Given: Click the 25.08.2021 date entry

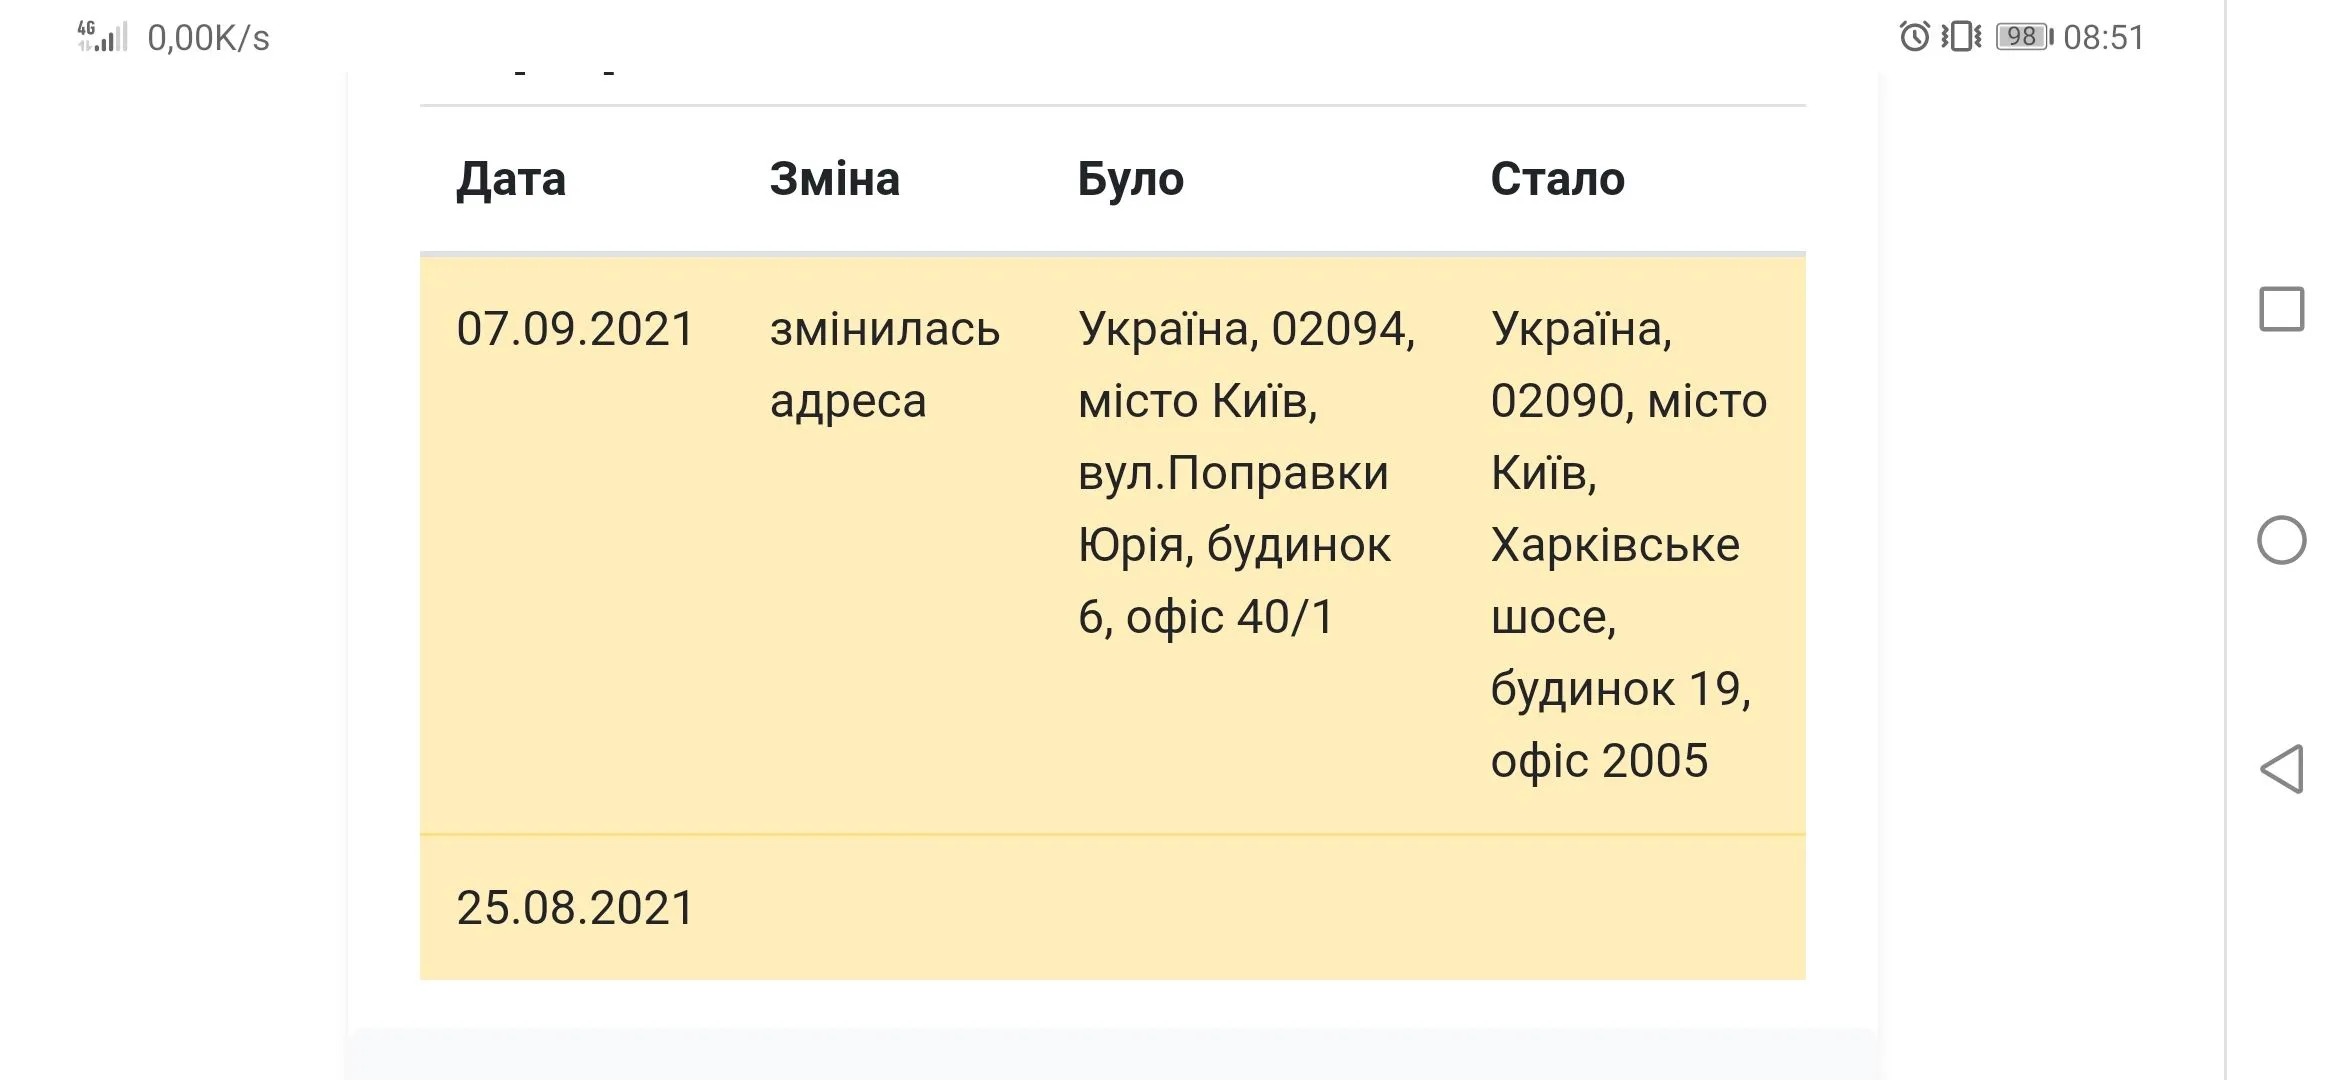Looking at the screenshot, I should tap(575, 908).
